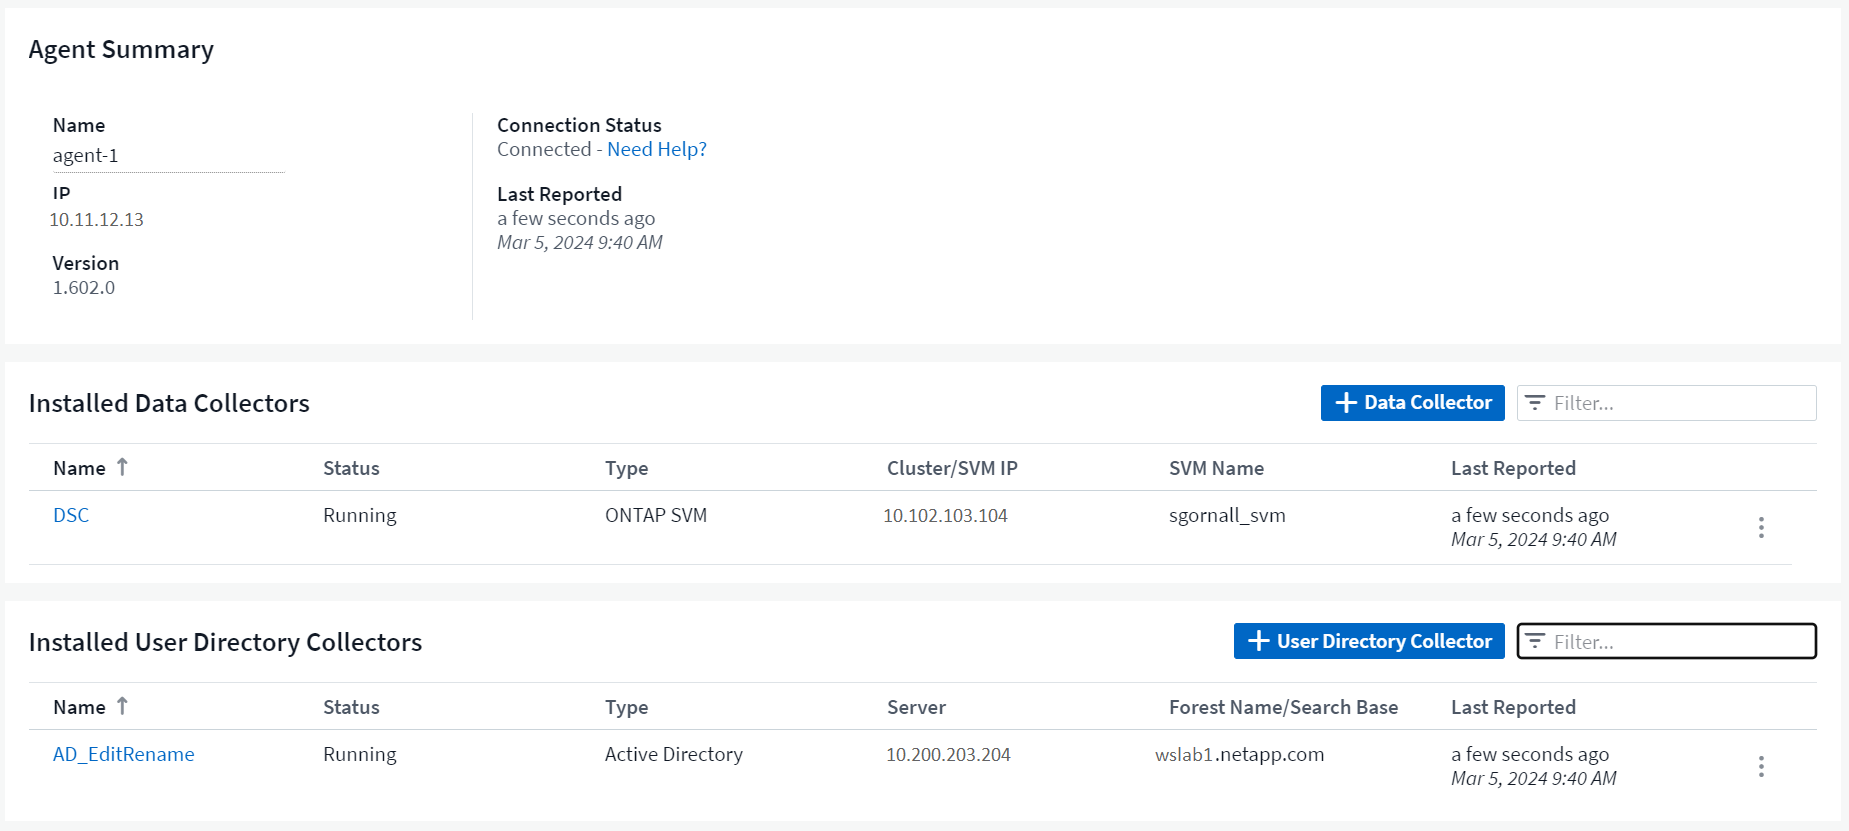Click Status header in Data Collectors table
The image size is (1849, 831).
tap(351, 468)
